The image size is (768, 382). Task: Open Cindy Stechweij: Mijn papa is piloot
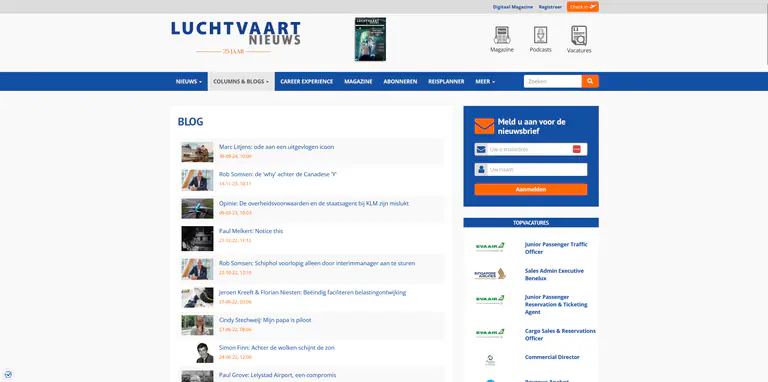(x=265, y=320)
